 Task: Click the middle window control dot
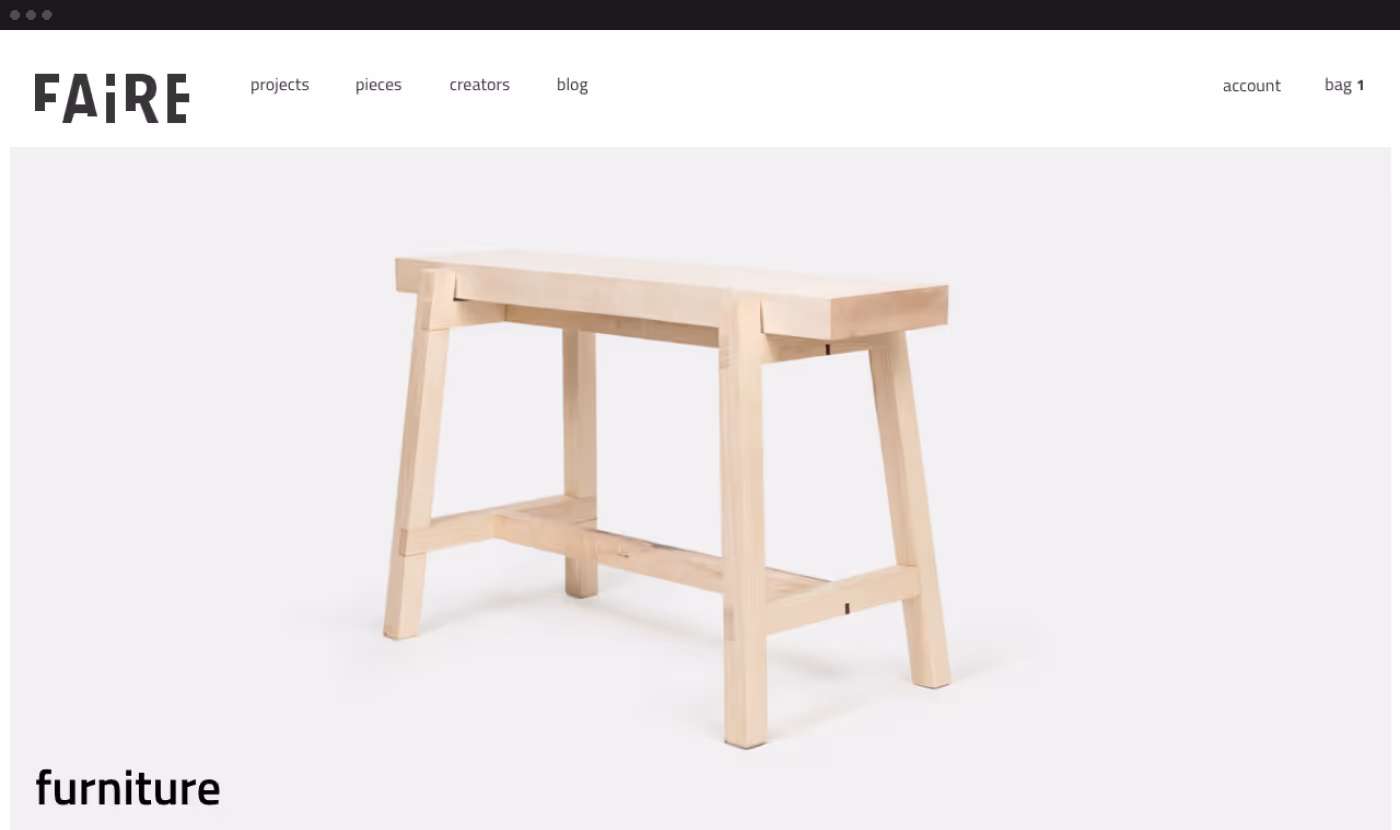click(x=31, y=15)
